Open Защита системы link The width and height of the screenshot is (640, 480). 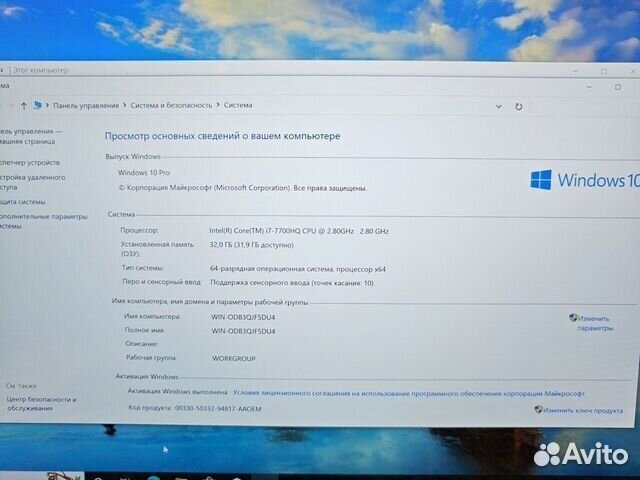pos(23,202)
